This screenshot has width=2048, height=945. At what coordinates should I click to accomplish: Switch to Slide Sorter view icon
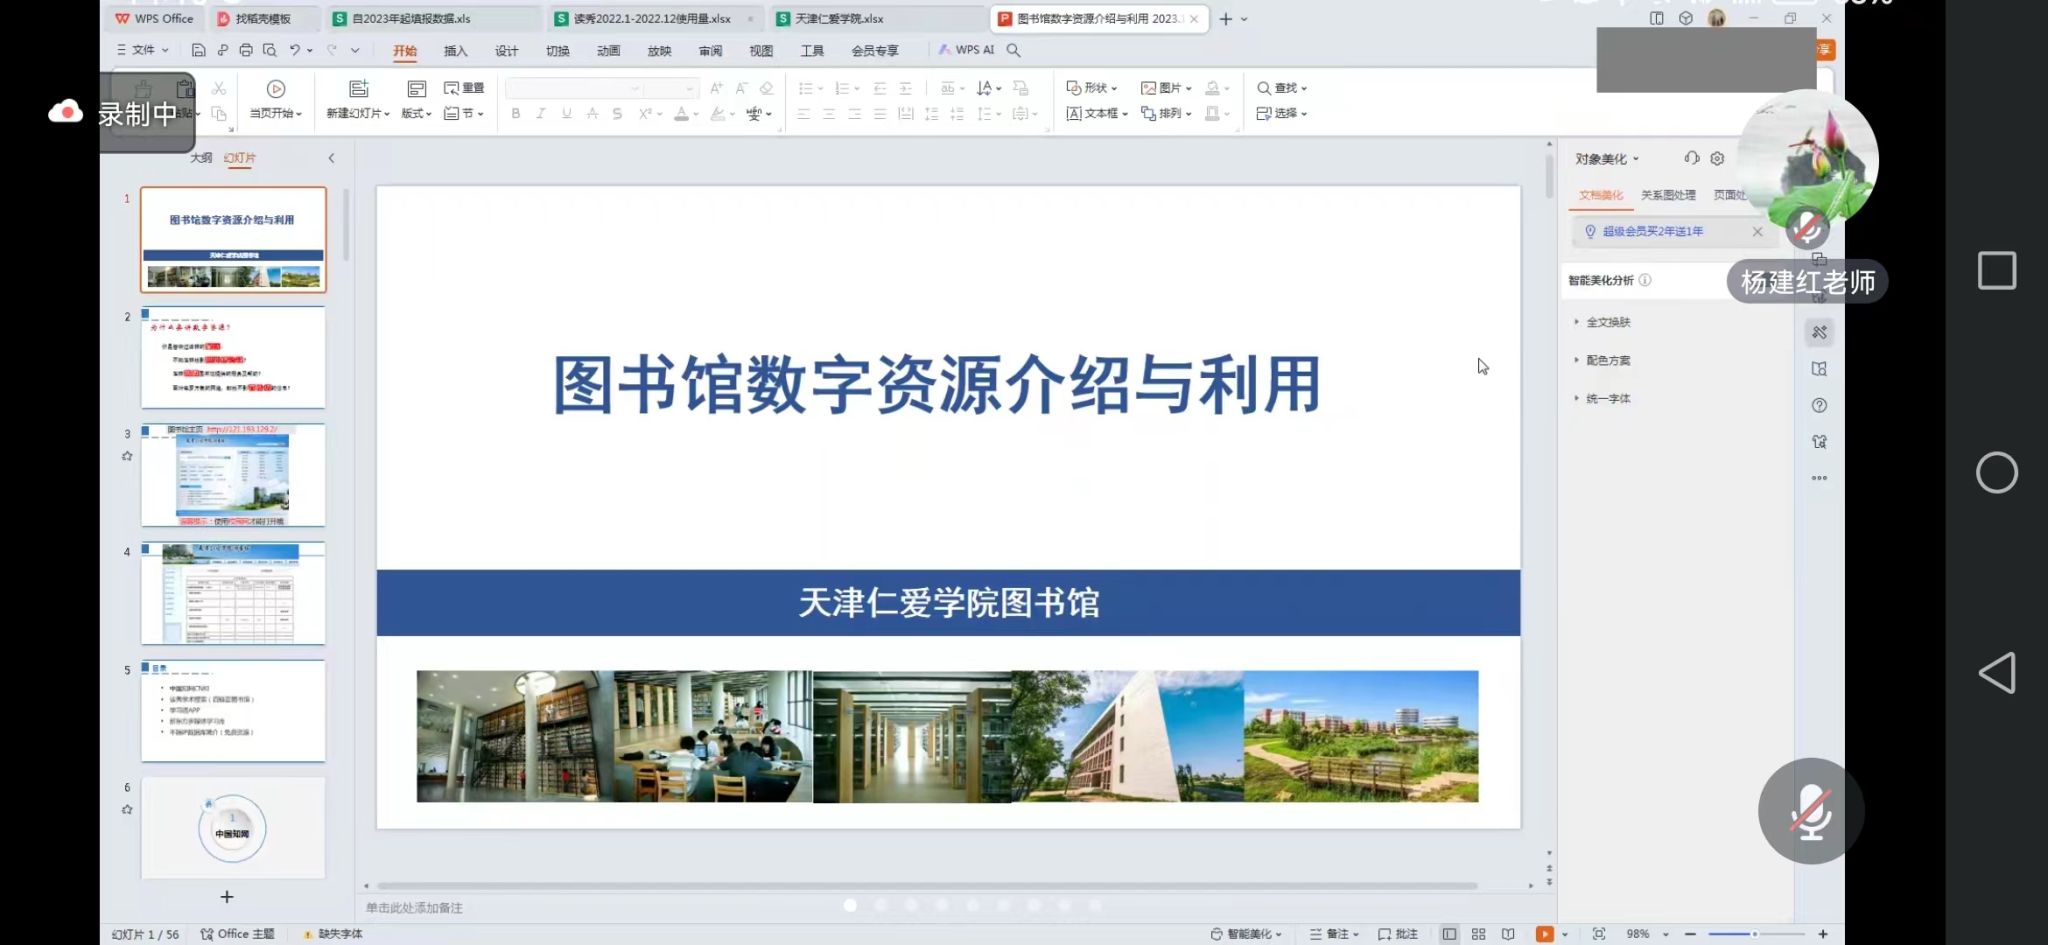tap(1478, 934)
